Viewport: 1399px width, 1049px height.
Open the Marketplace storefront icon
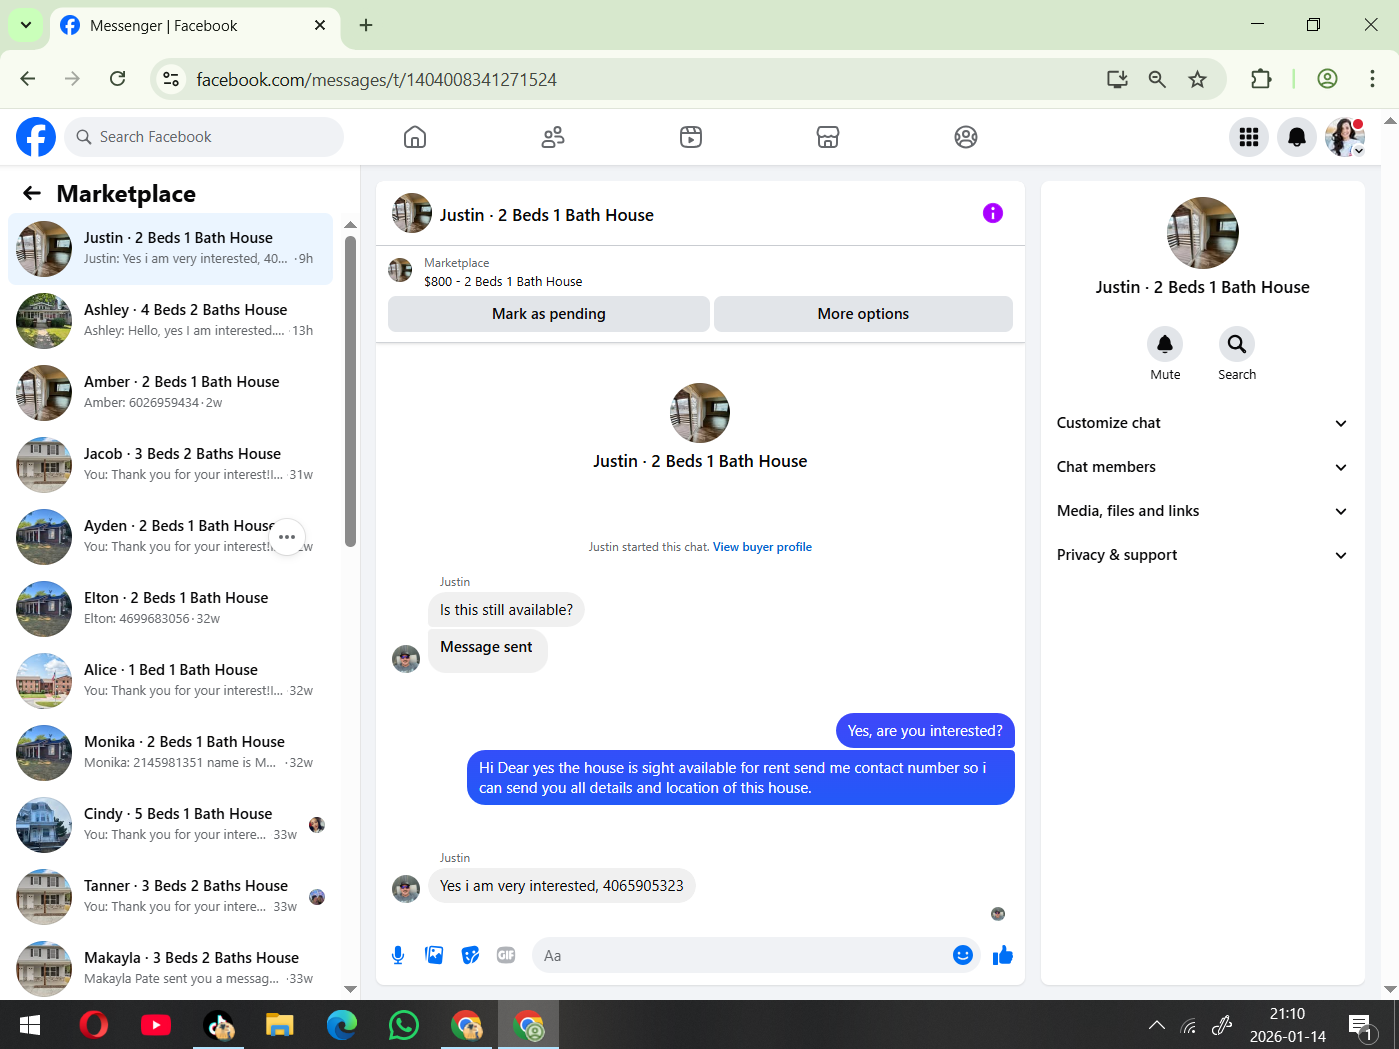[x=828, y=137]
